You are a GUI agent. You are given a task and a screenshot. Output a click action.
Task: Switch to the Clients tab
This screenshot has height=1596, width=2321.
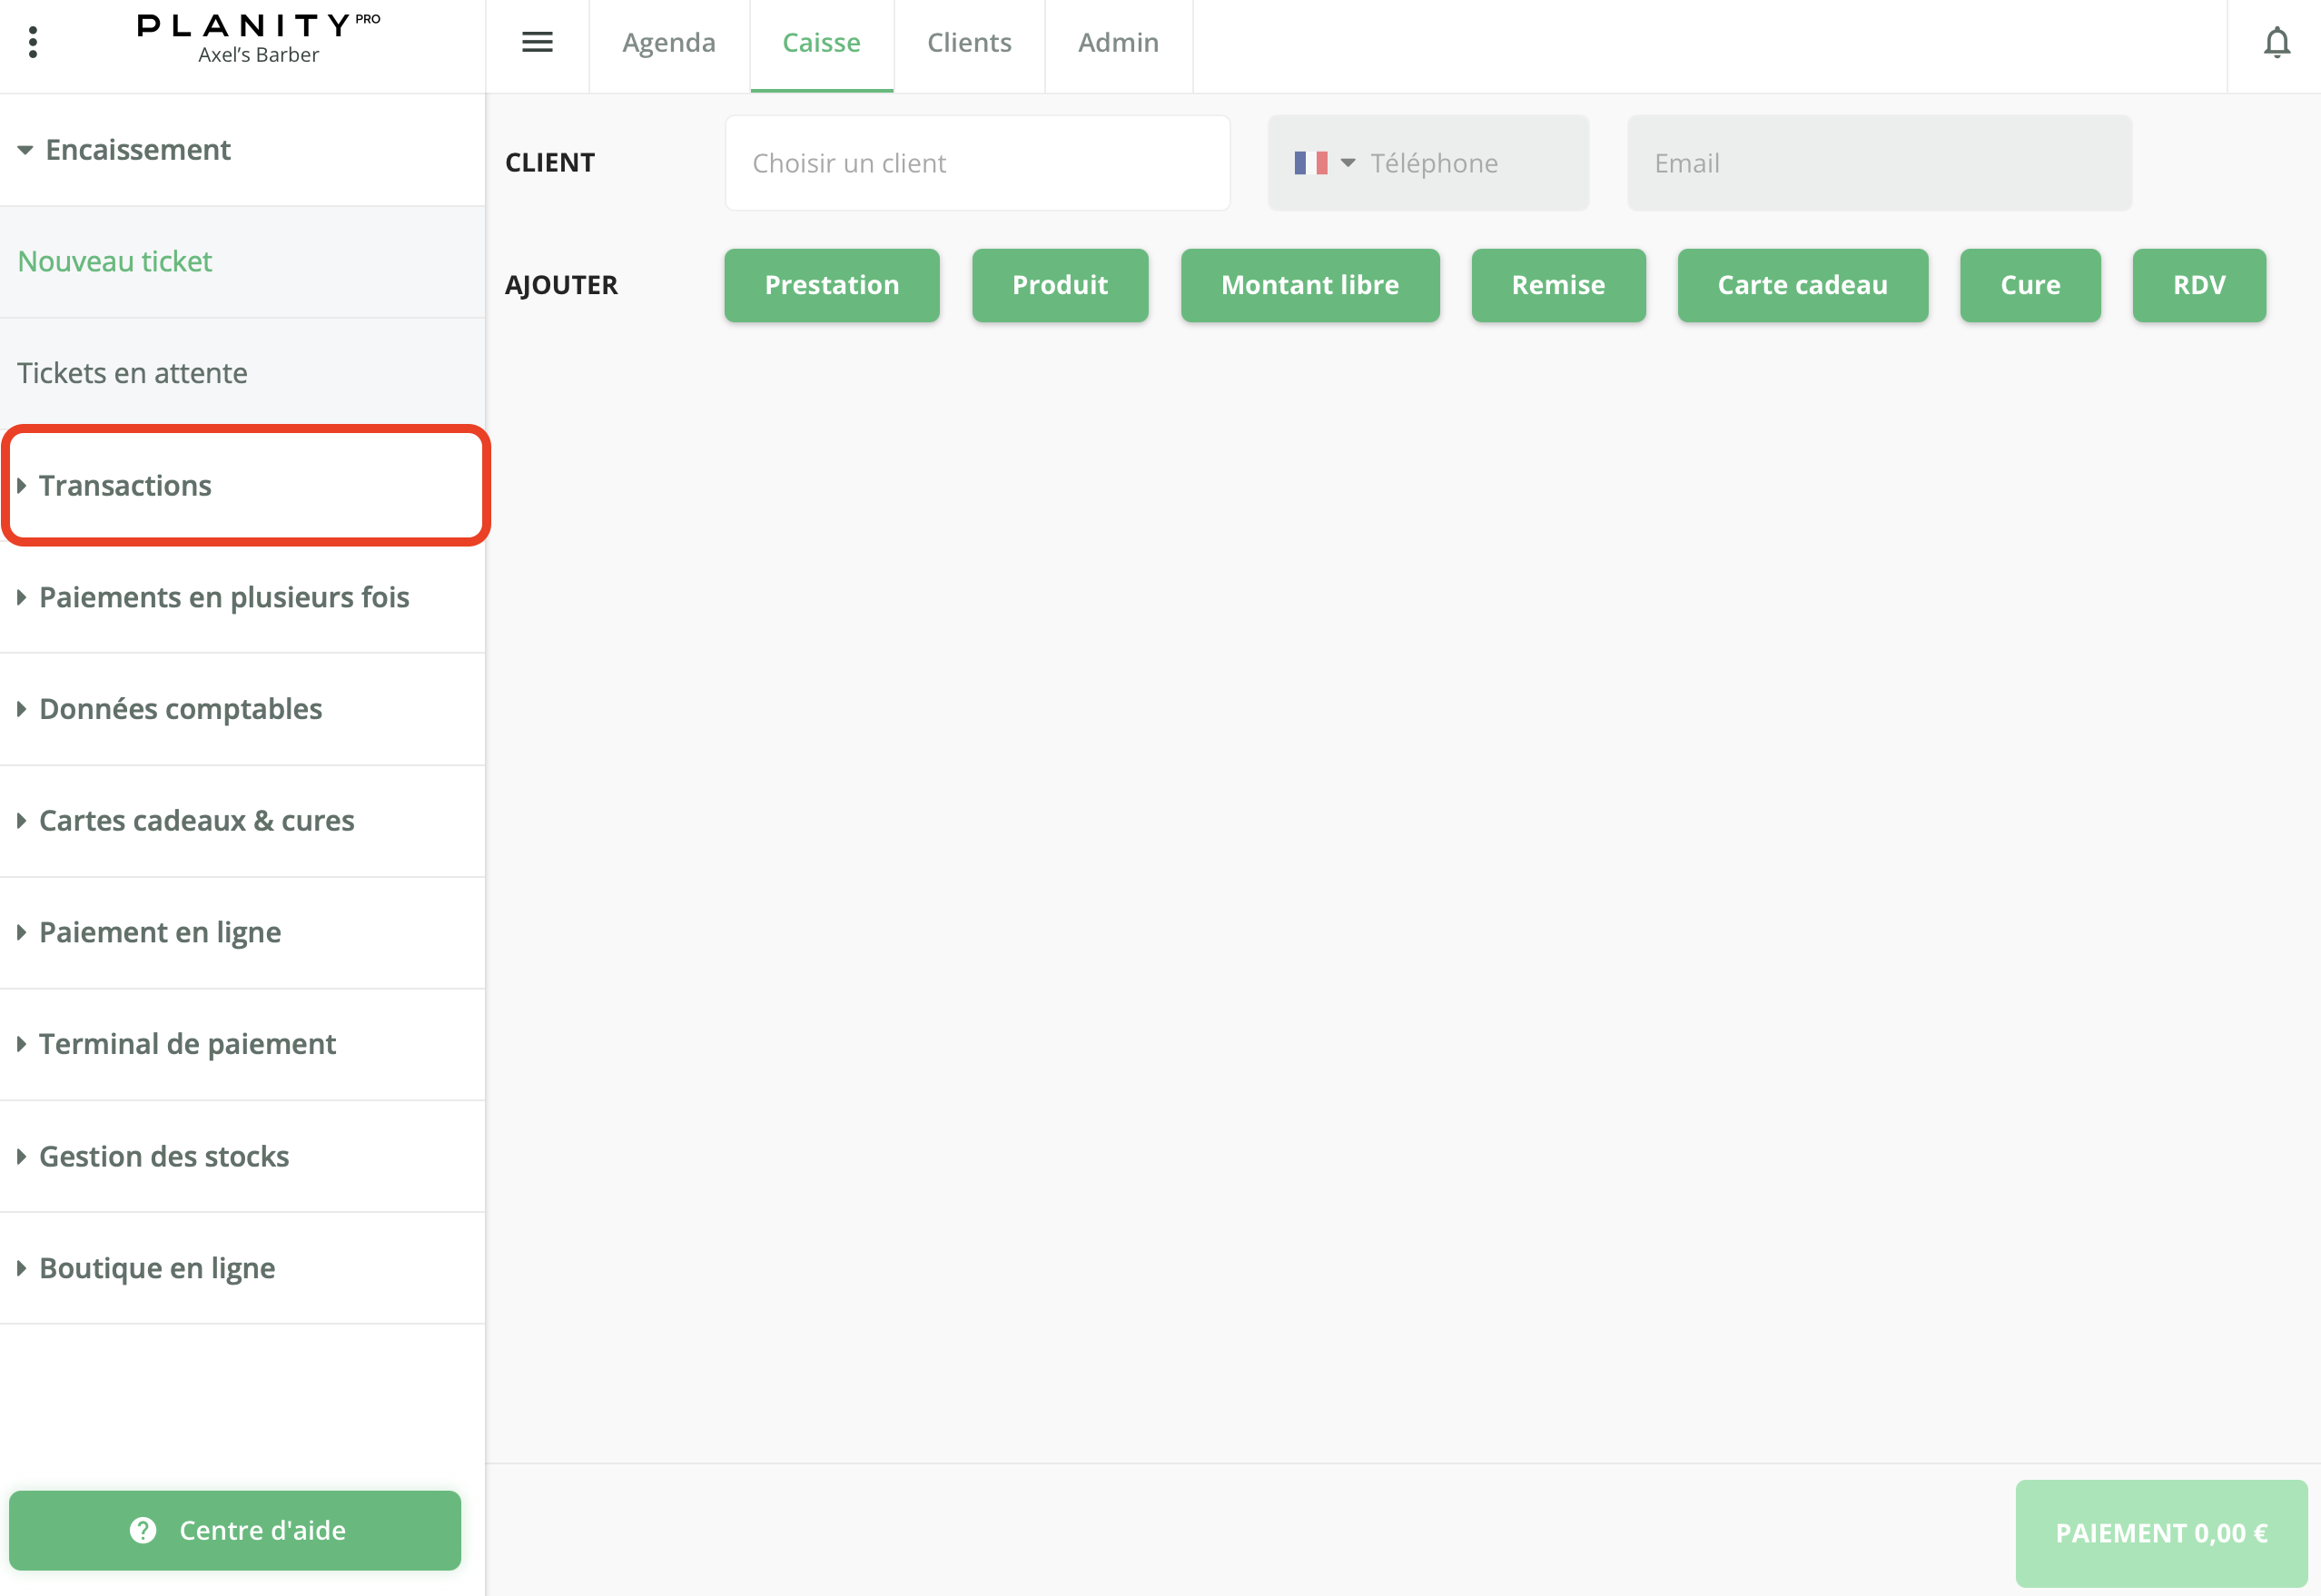tap(968, 43)
